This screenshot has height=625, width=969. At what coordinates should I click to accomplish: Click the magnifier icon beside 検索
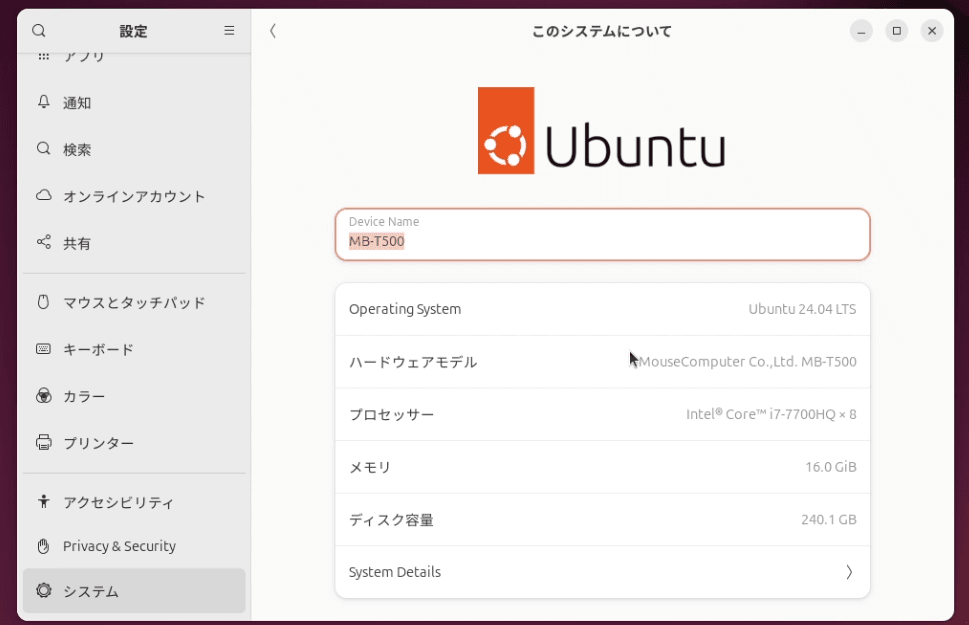(x=43, y=149)
